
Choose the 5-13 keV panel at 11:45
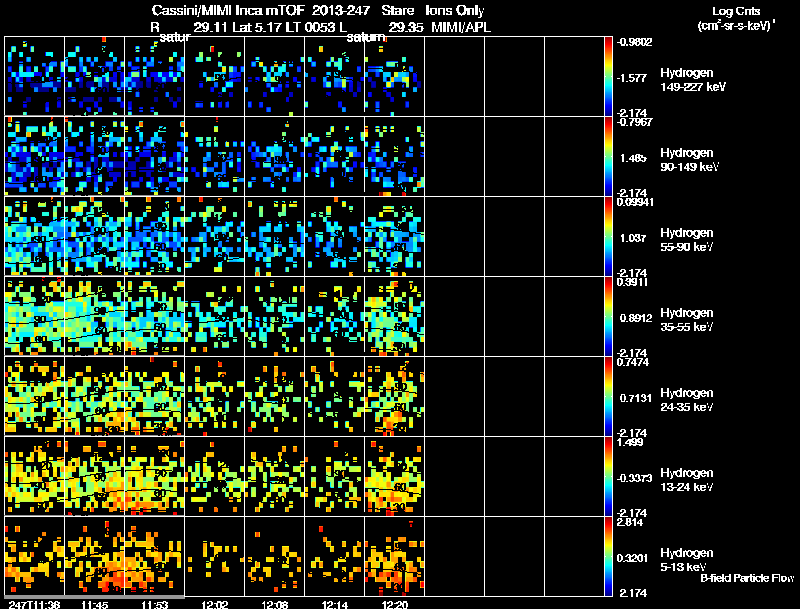click(x=94, y=556)
